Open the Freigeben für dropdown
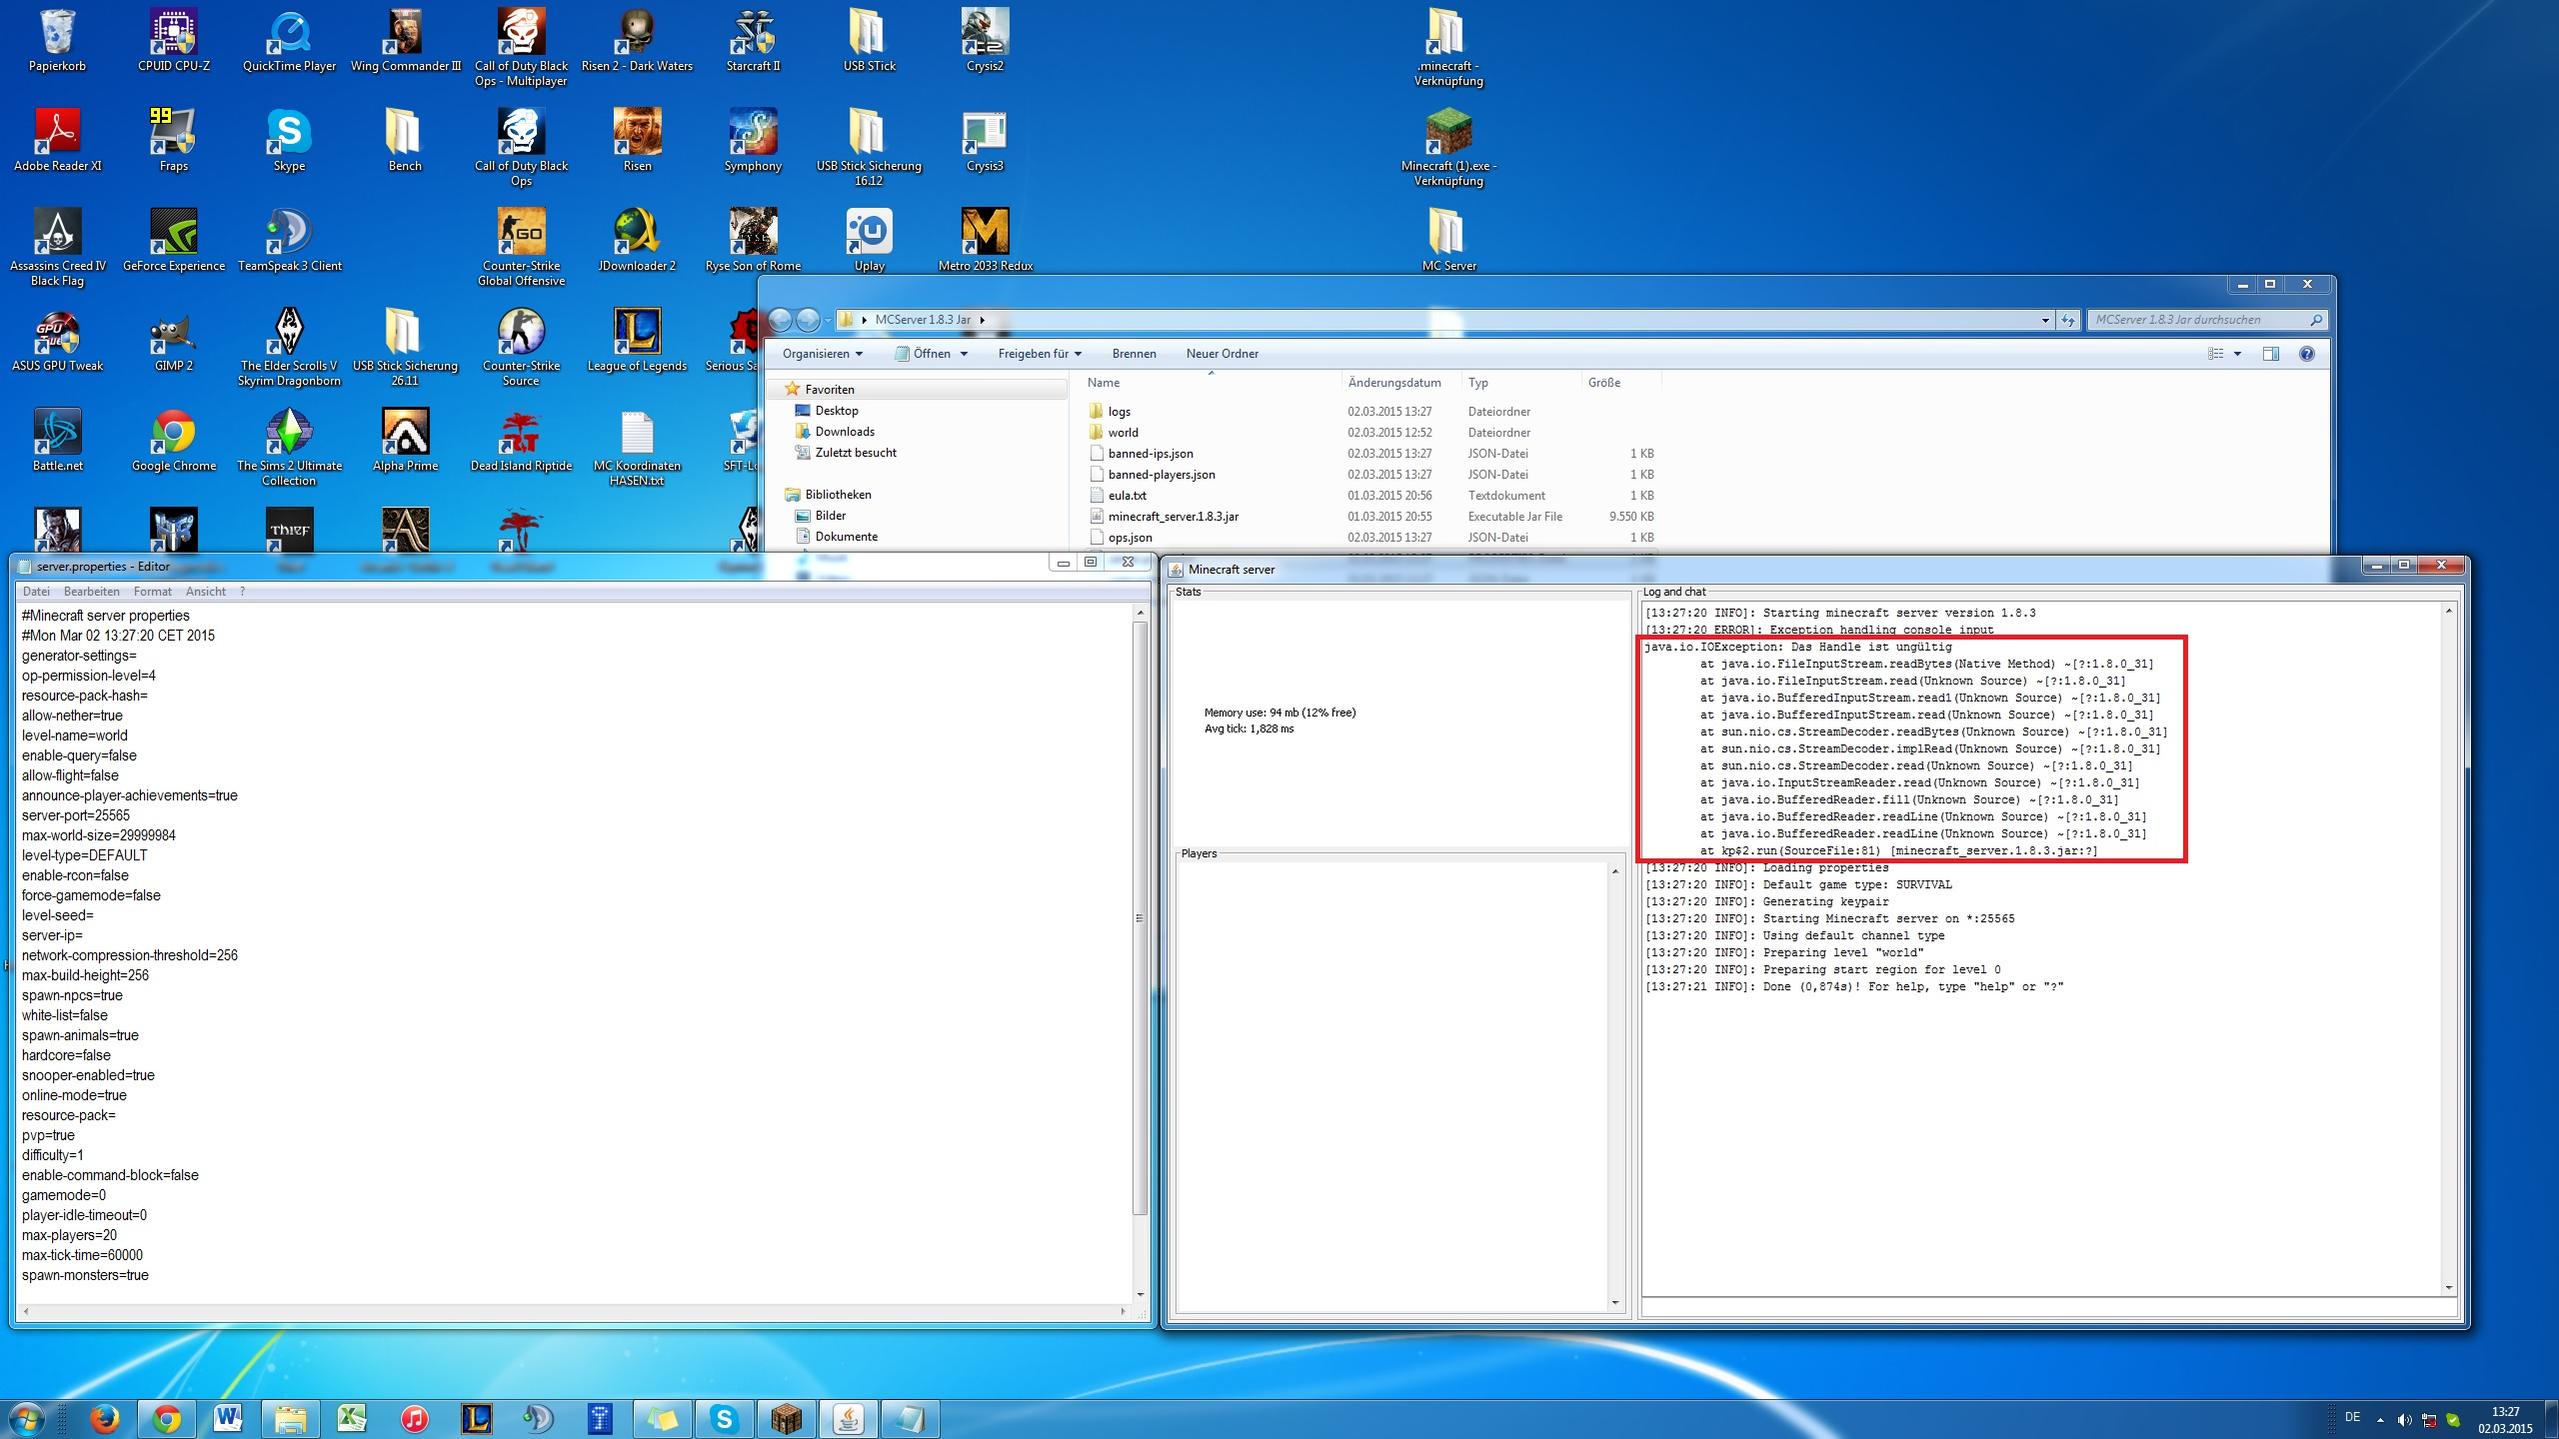Screen dimensions: 2559x1439 click(1039, 353)
